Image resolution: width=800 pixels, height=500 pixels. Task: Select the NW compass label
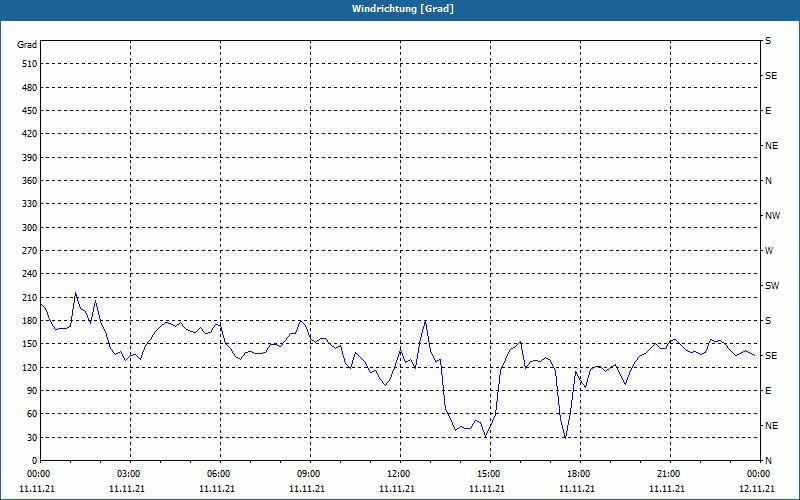[x=772, y=216]
